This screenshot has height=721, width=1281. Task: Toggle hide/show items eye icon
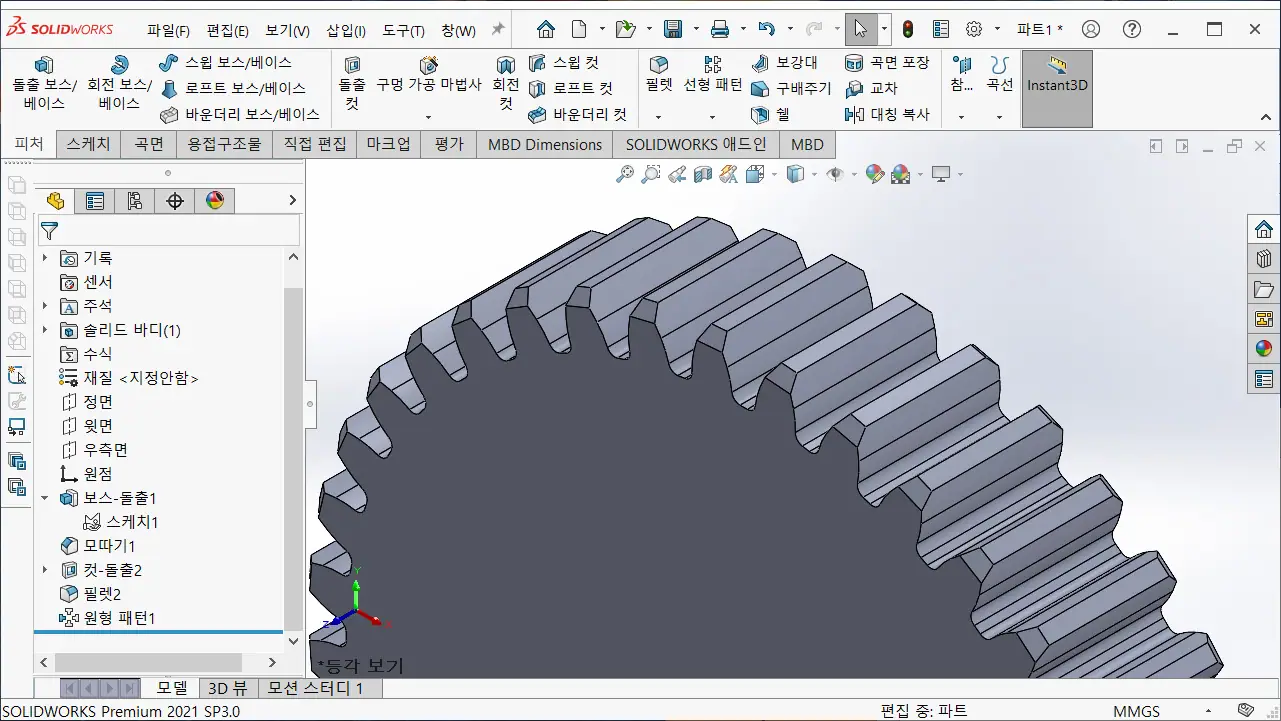(834, 174)
